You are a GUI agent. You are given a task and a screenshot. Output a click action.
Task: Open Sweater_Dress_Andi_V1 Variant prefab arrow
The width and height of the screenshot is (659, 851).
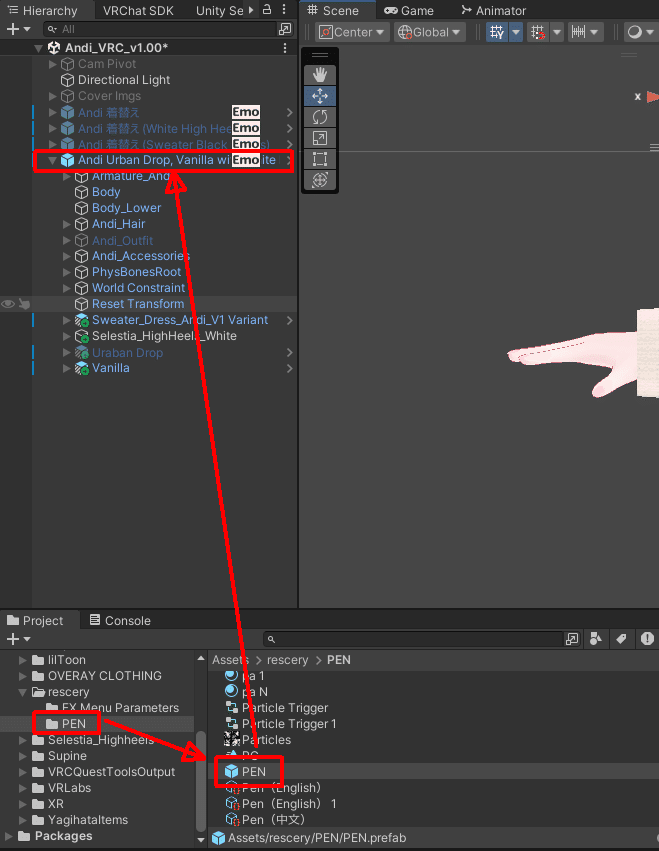290,320
